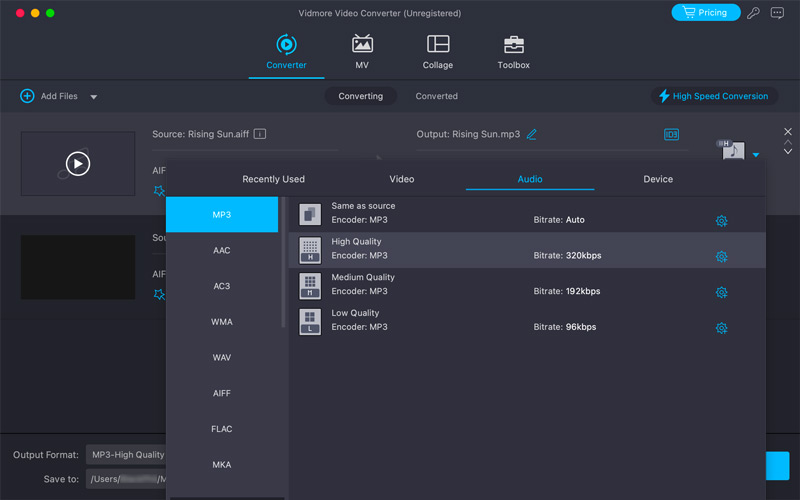Click the Low Quality L preset icon
Image resolution: width=800 pixels, height=500 pixels.
tap(310, 322)
